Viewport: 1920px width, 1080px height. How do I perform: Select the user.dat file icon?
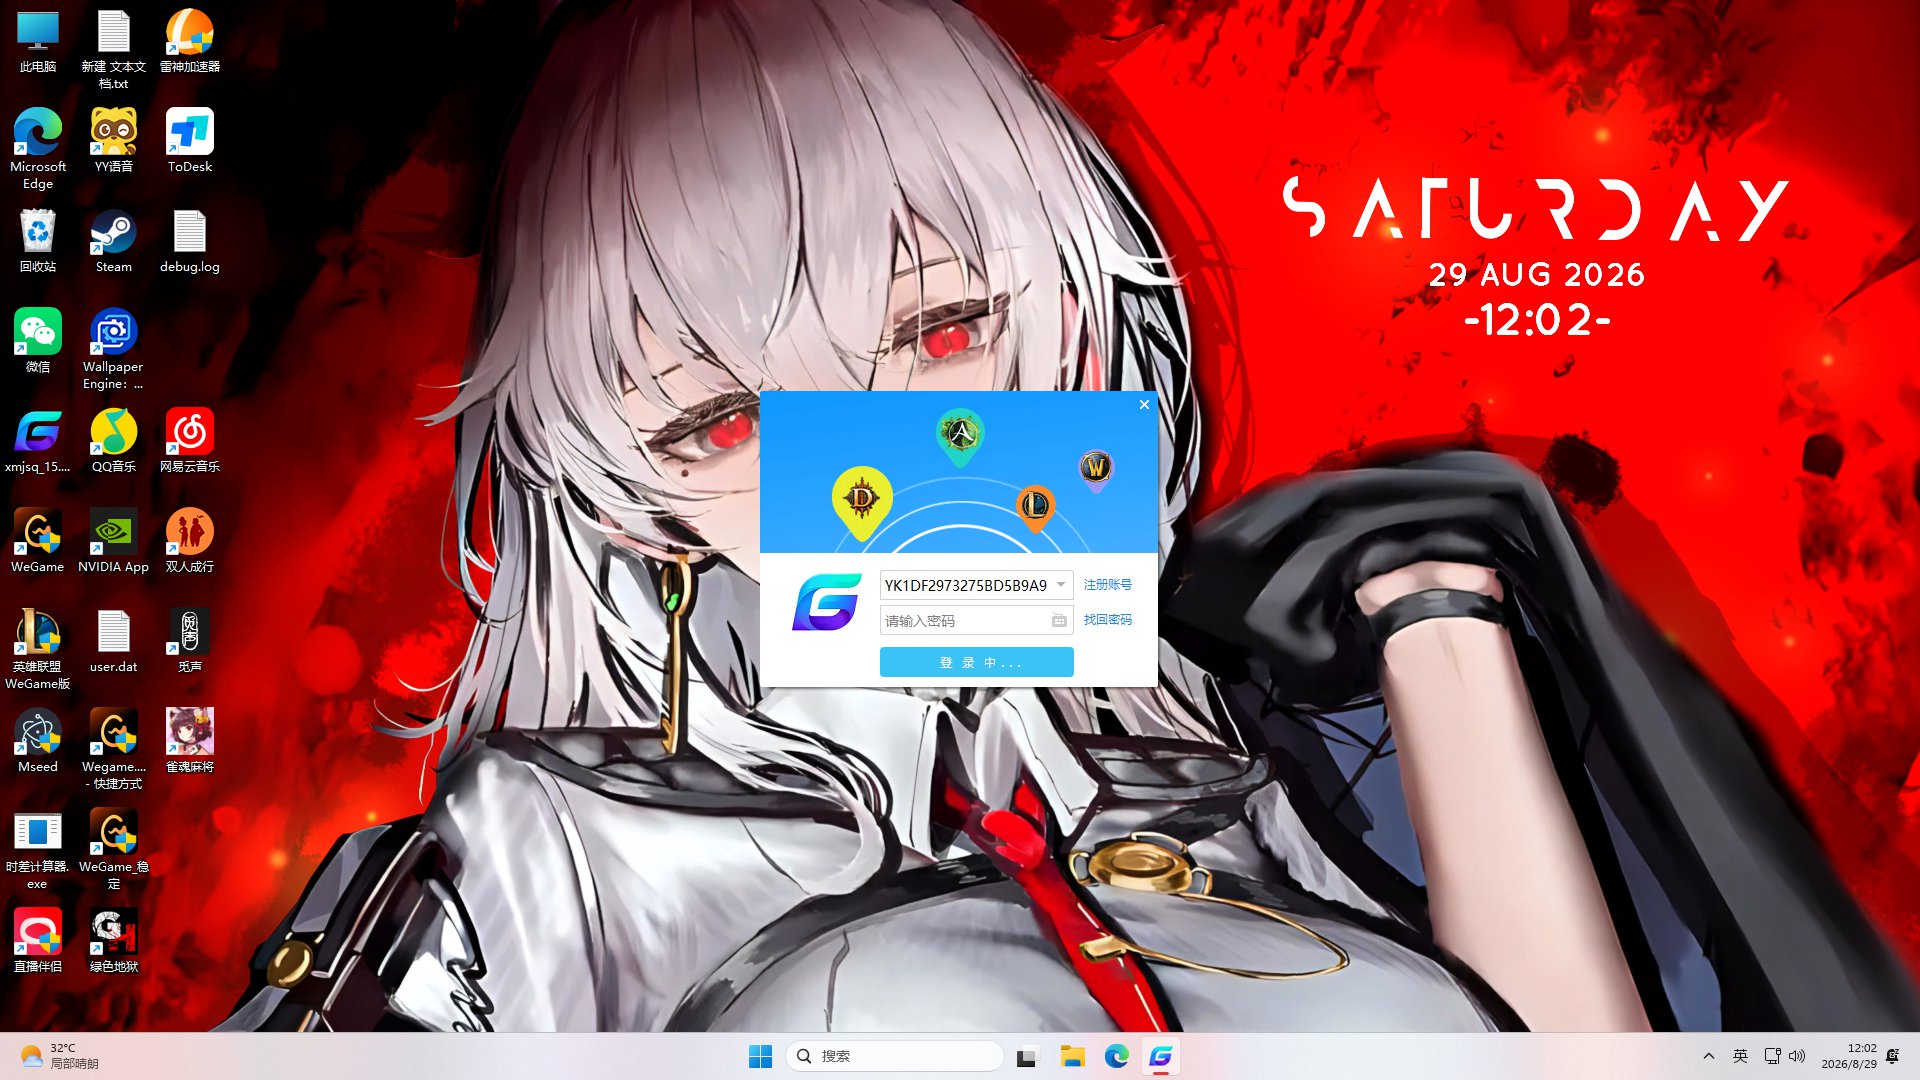point(113,641)
